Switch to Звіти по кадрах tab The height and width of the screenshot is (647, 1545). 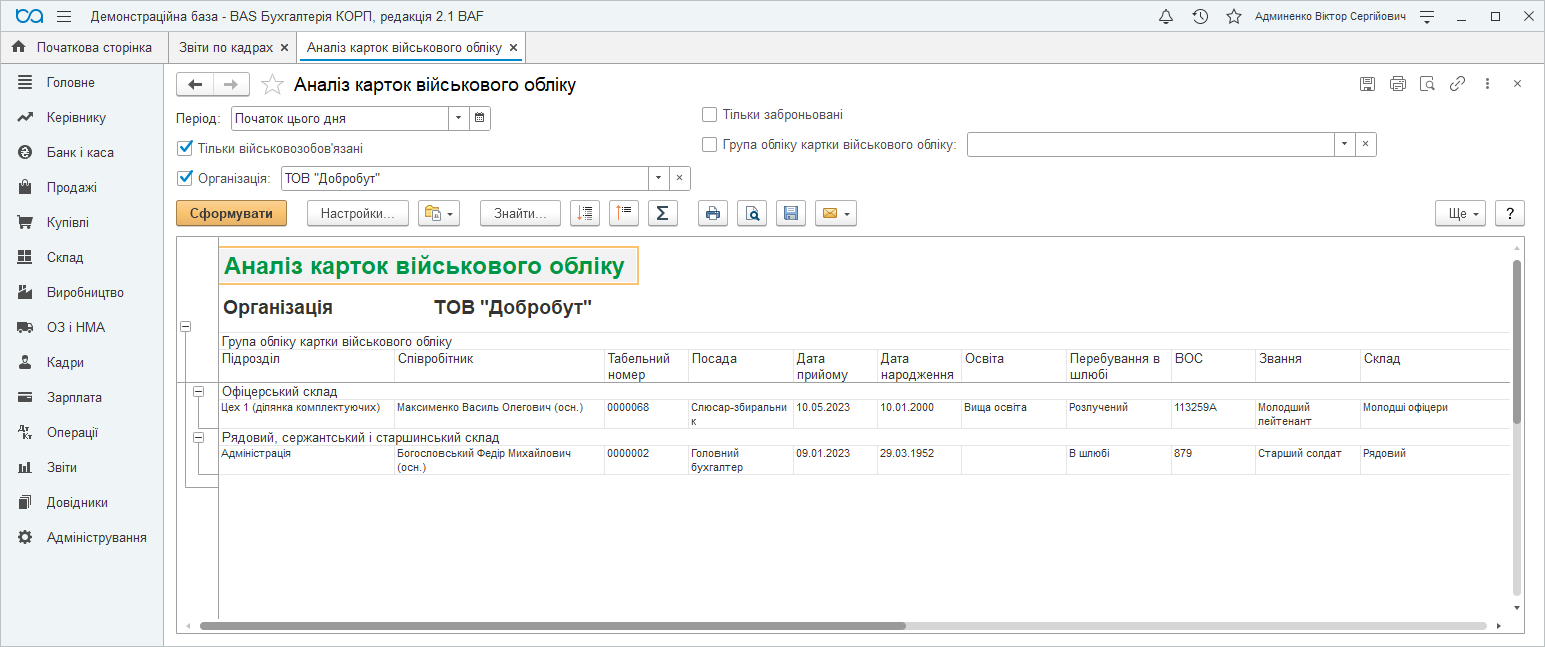[226, 47]
